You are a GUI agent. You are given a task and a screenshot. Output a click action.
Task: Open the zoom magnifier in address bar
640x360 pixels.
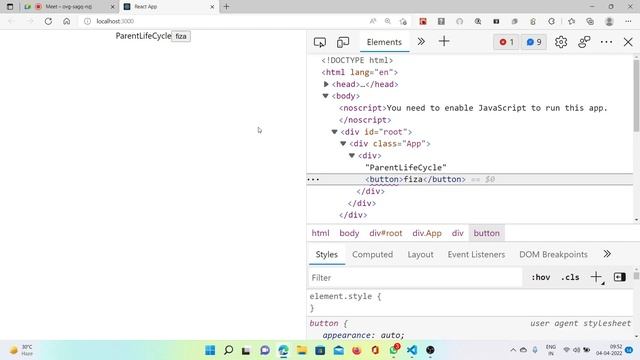pyautogui.click(x=388, y=21)
